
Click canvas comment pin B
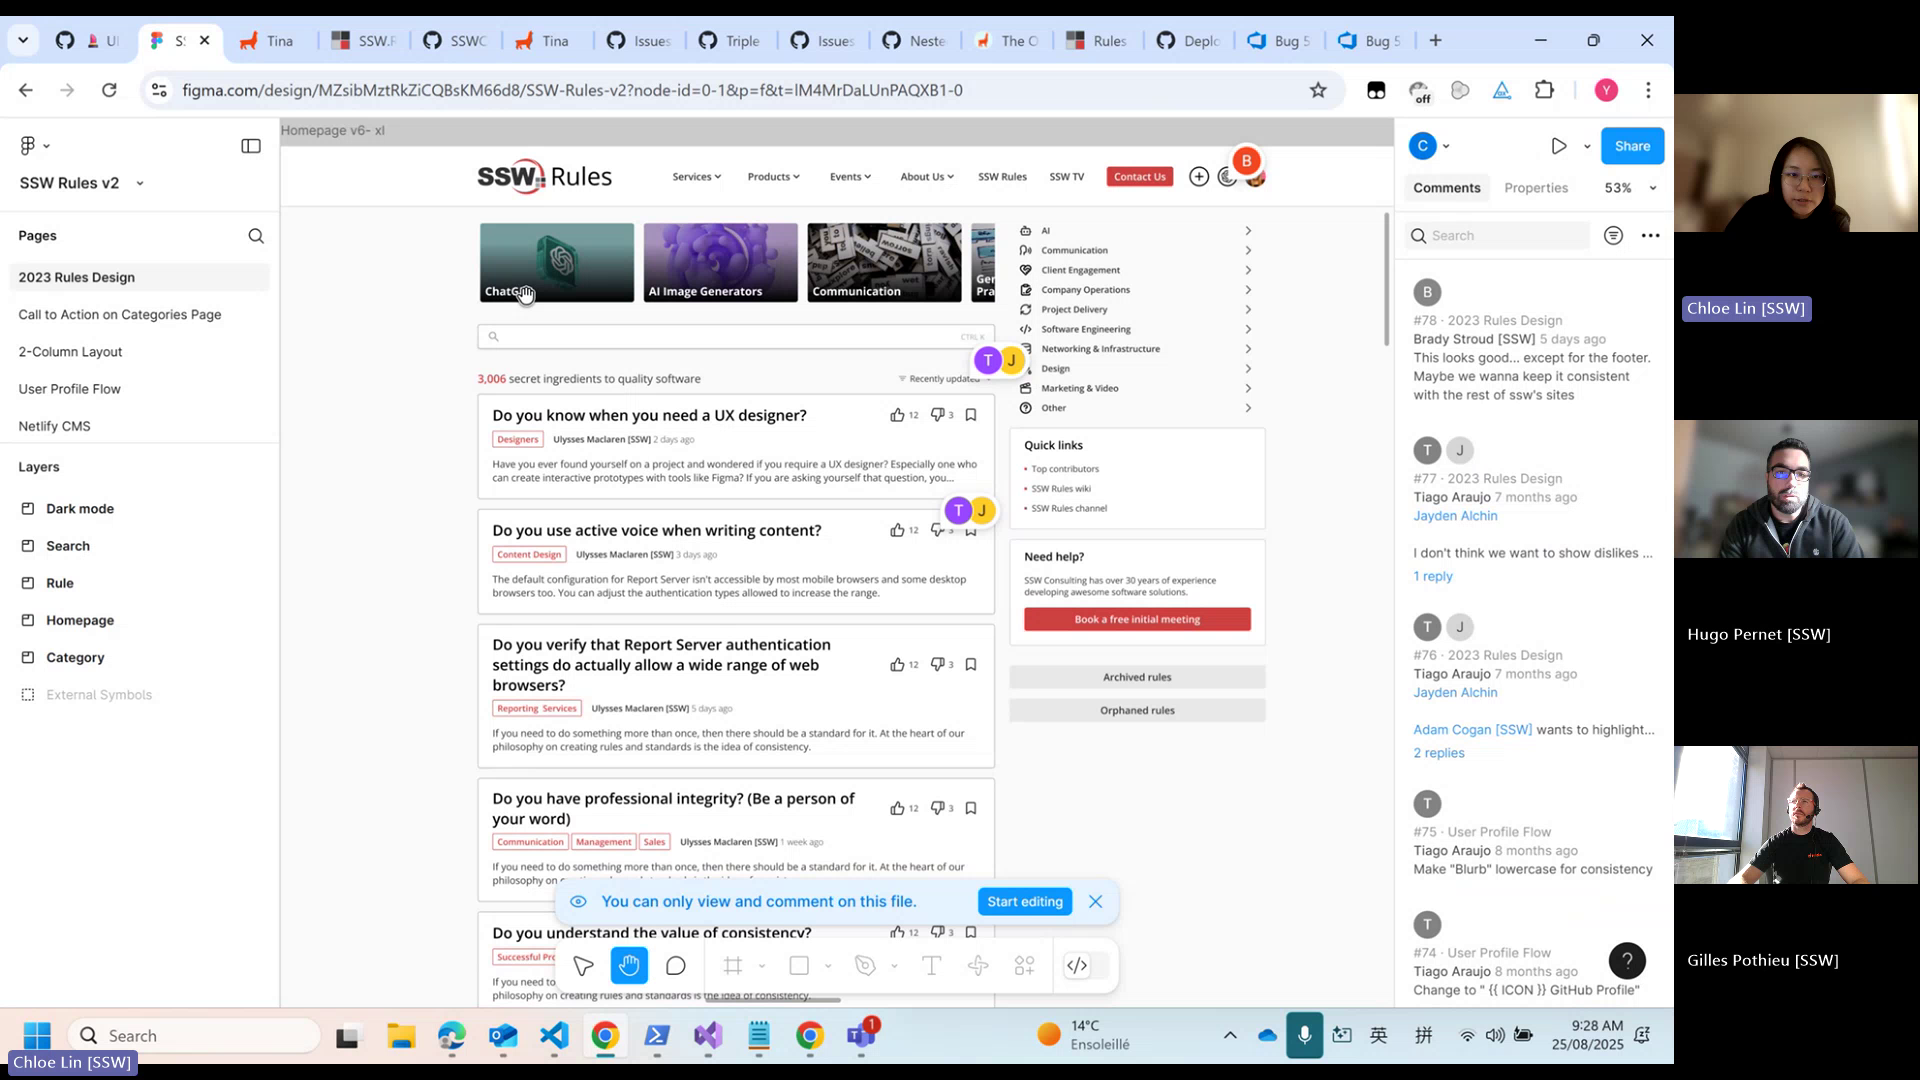coord(1246,161)
